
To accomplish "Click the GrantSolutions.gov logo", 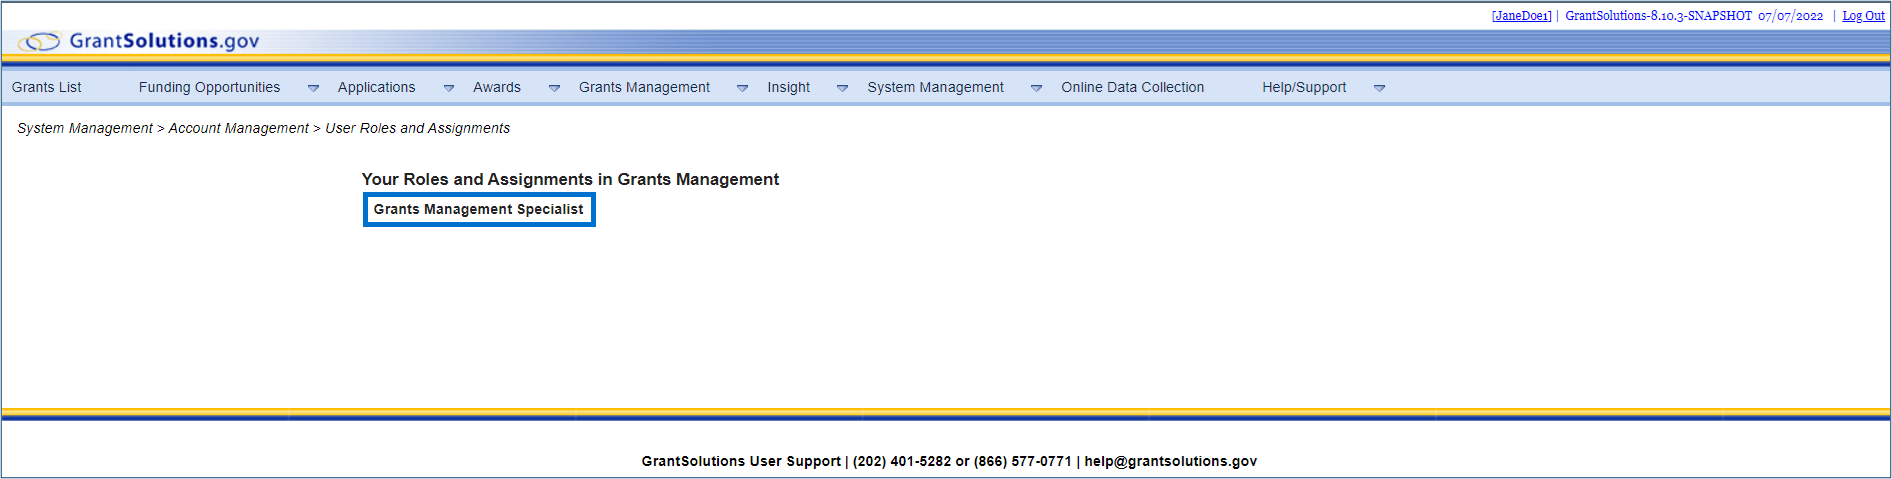I will click(x=140, y=41).
